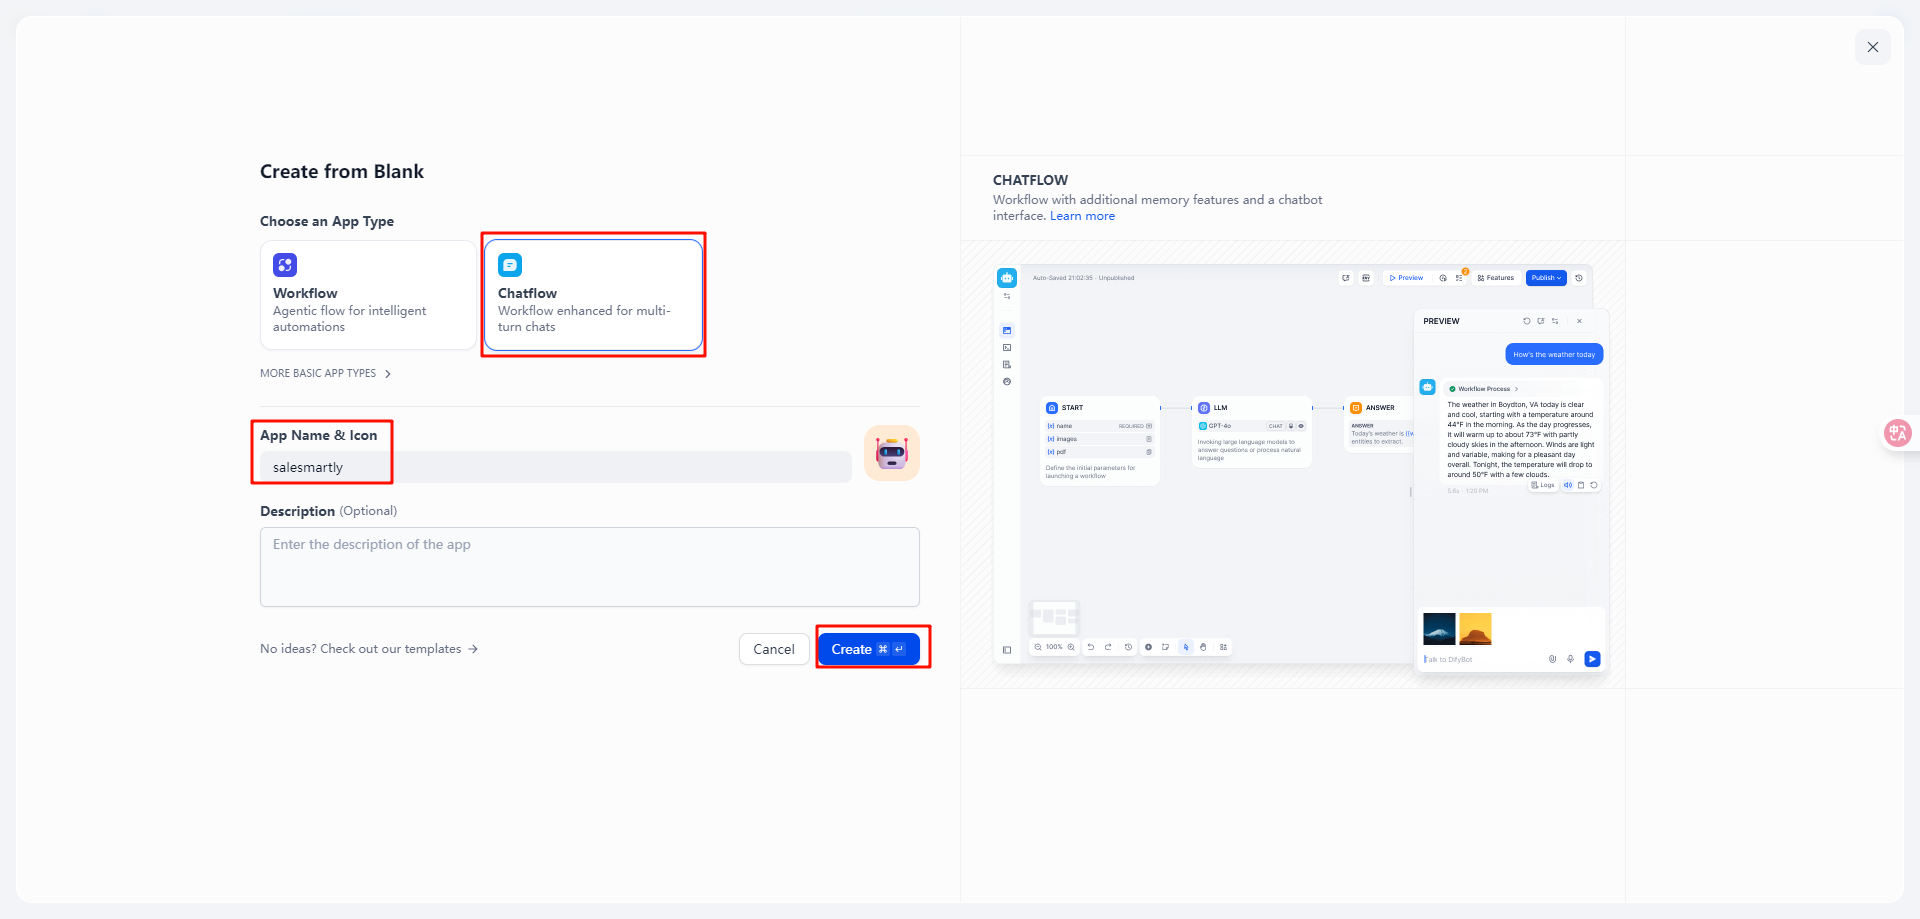
Task: Click the pink translate icon at right edge
Action: [1896, 433]
